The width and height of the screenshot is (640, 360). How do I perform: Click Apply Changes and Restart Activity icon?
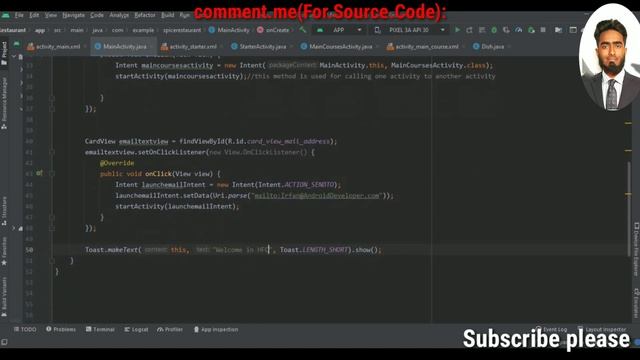click(469, 30)
